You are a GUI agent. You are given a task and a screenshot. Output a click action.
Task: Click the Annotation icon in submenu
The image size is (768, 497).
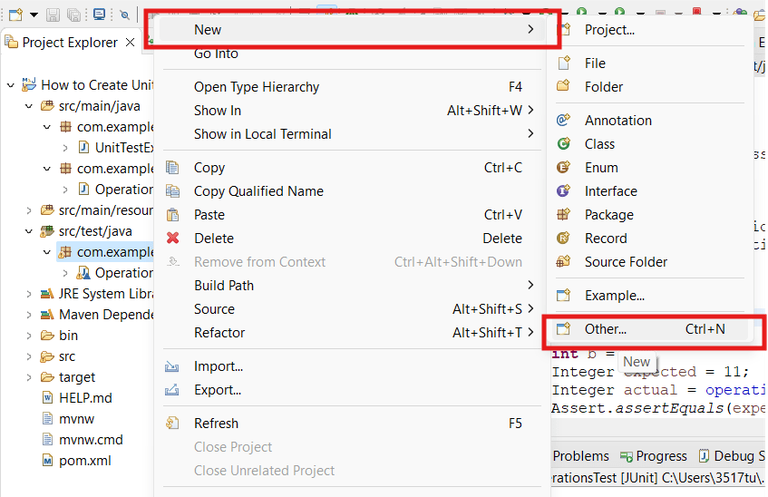point(563,120)
